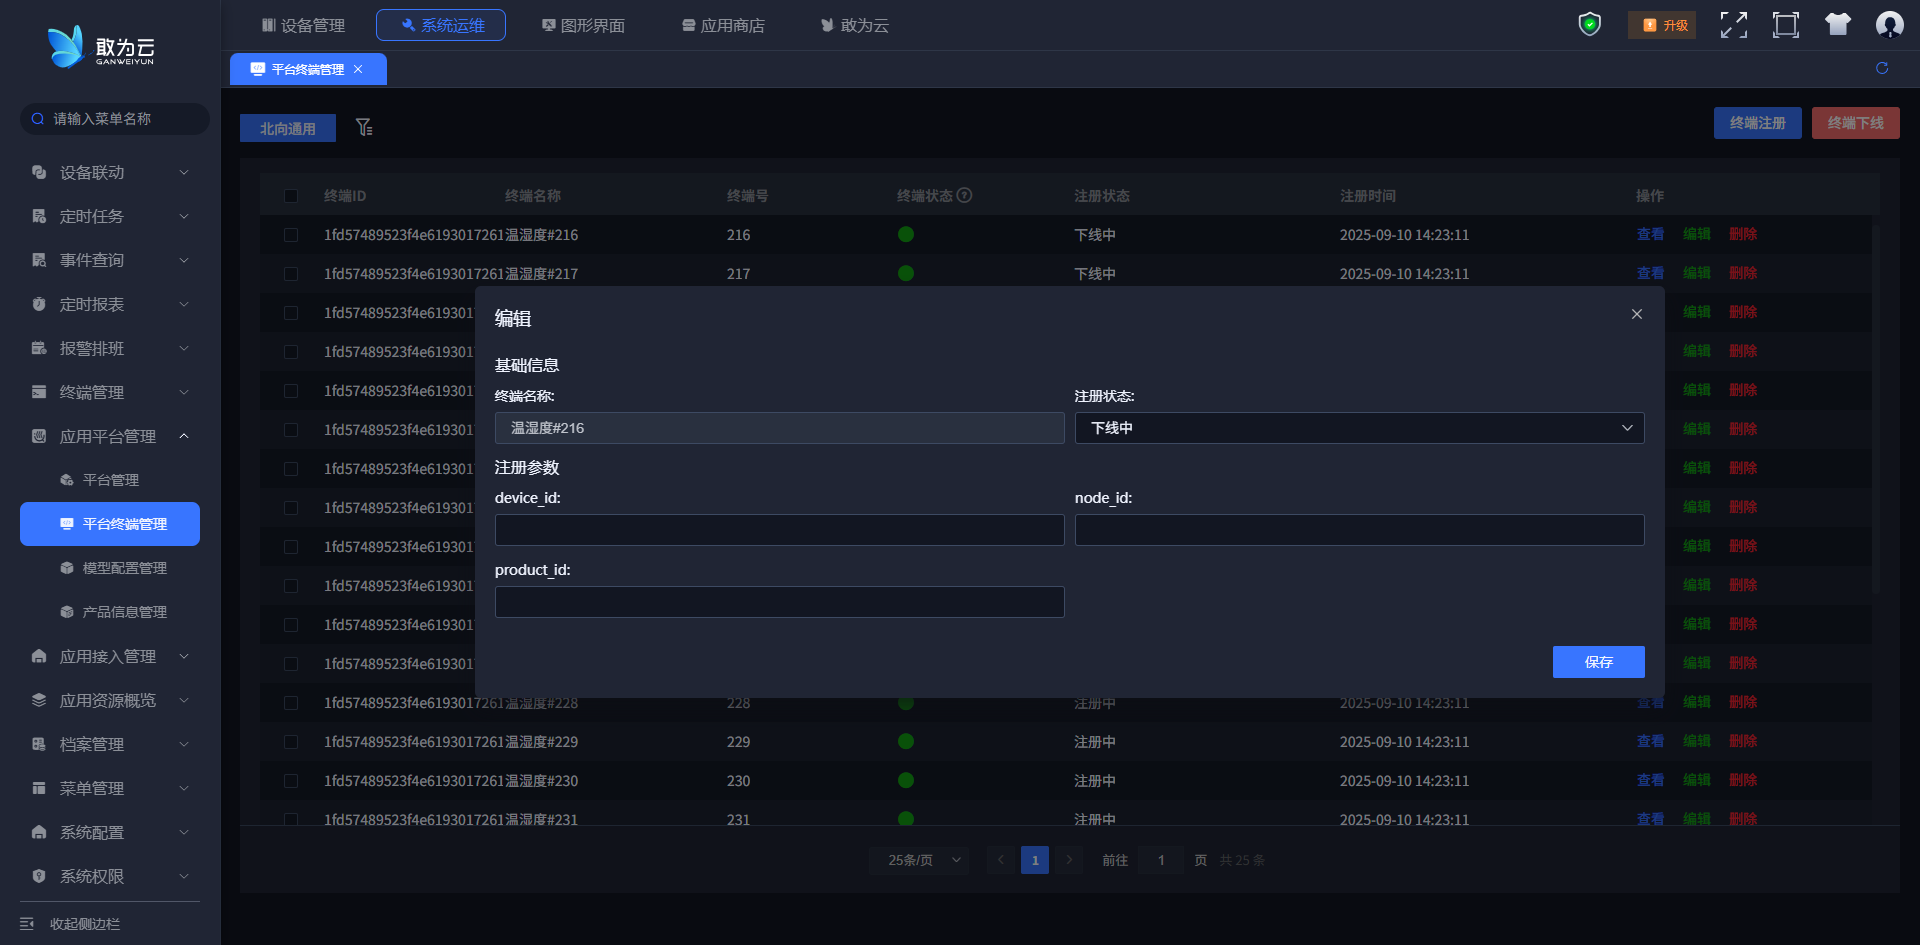
Task: Toggle fullscreen with the expand arrows icon
Action: pos(1733,25)
